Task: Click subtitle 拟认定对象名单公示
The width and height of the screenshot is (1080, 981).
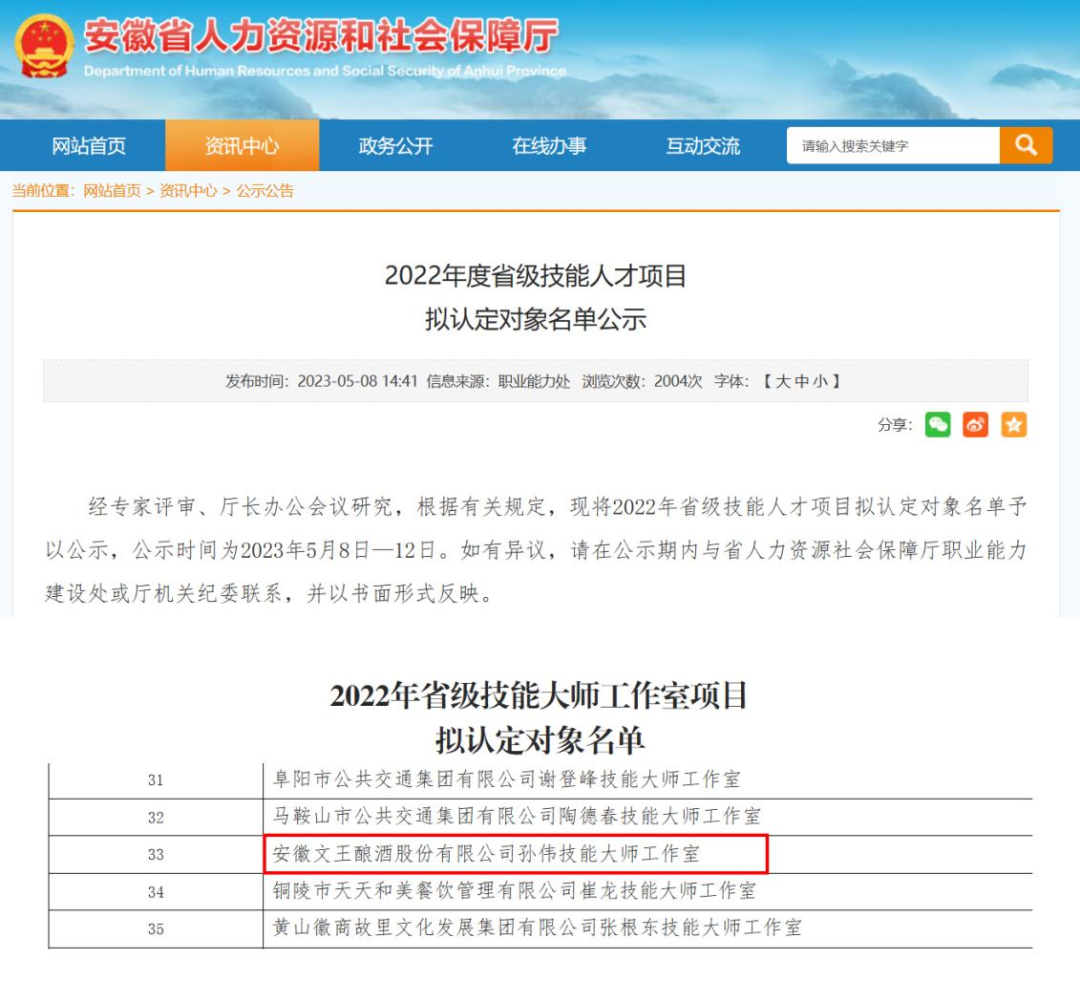Action: click(x=536, y=319)
